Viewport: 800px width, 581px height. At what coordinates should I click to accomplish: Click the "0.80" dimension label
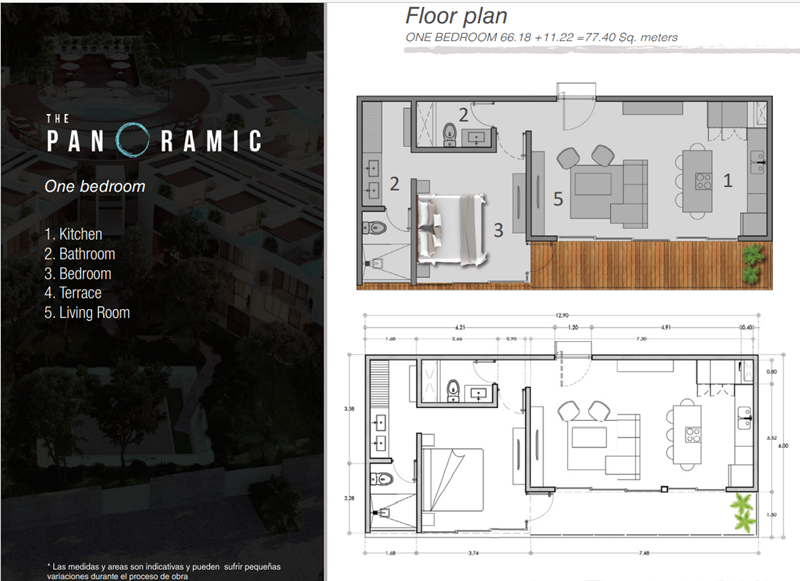tap(771, 372)
